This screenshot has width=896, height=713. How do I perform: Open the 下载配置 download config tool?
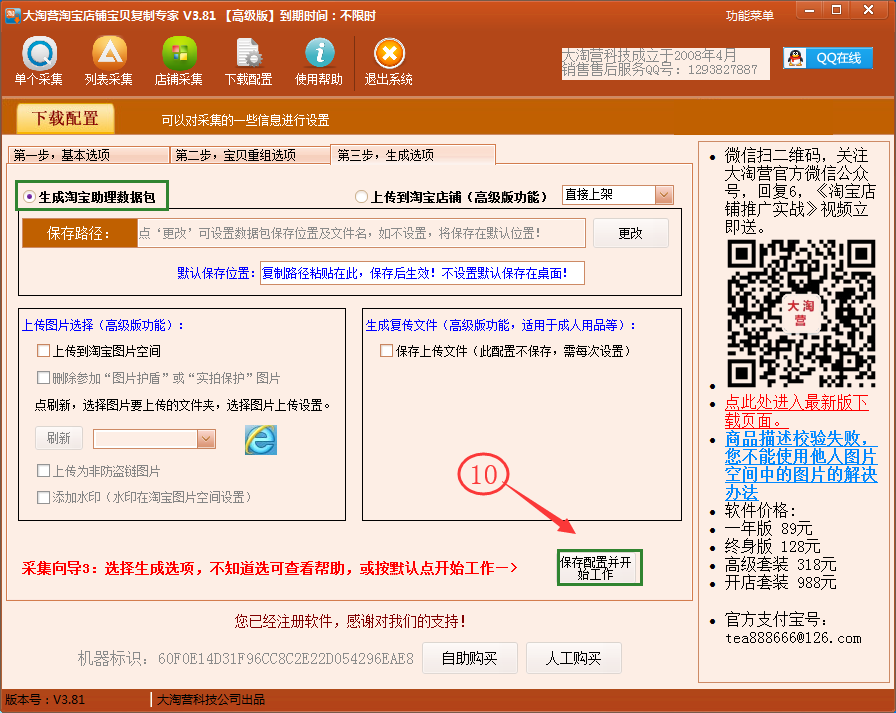click(x=249, y=61)
